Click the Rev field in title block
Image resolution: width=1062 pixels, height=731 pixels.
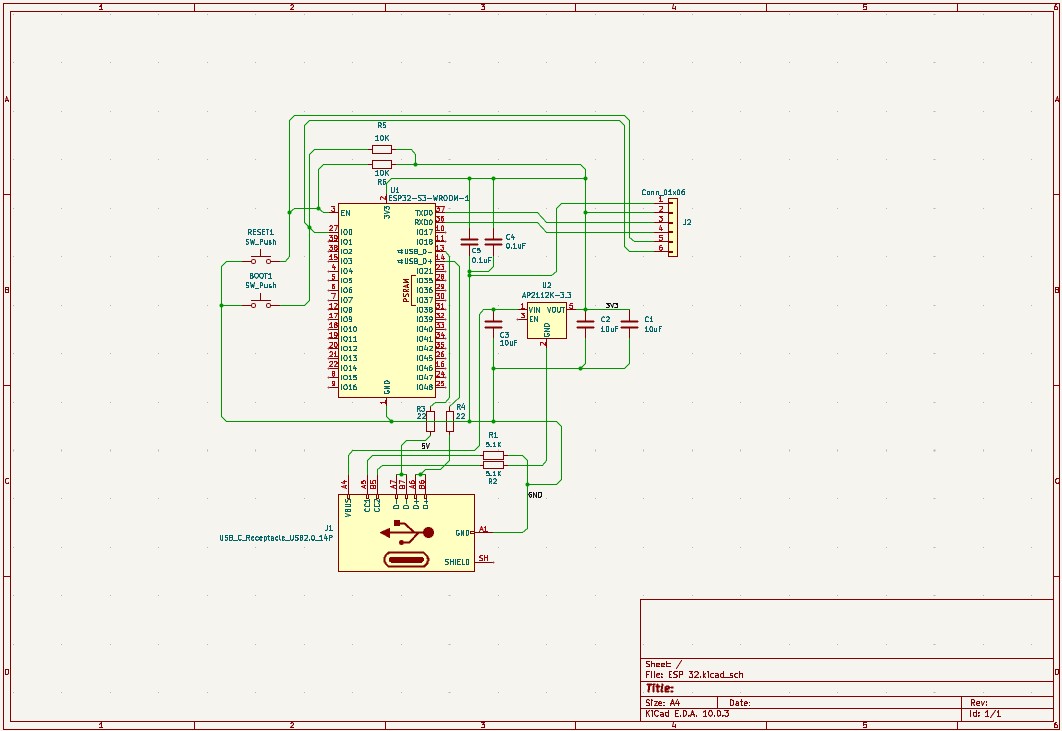pos(979,703)
